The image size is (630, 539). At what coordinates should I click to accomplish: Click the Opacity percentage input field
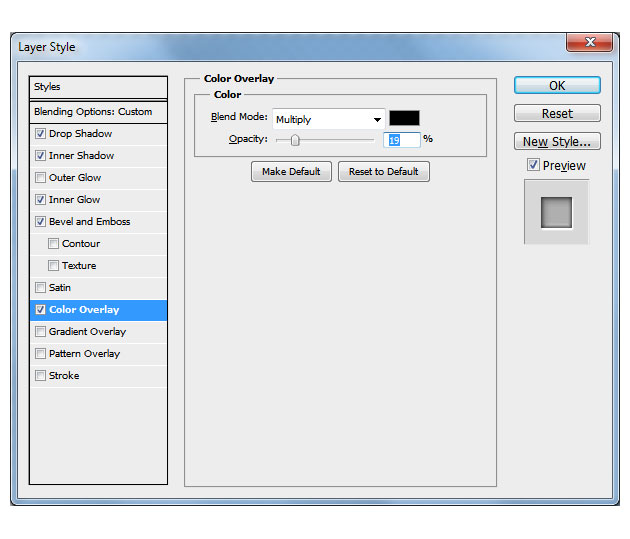[401, 140]
